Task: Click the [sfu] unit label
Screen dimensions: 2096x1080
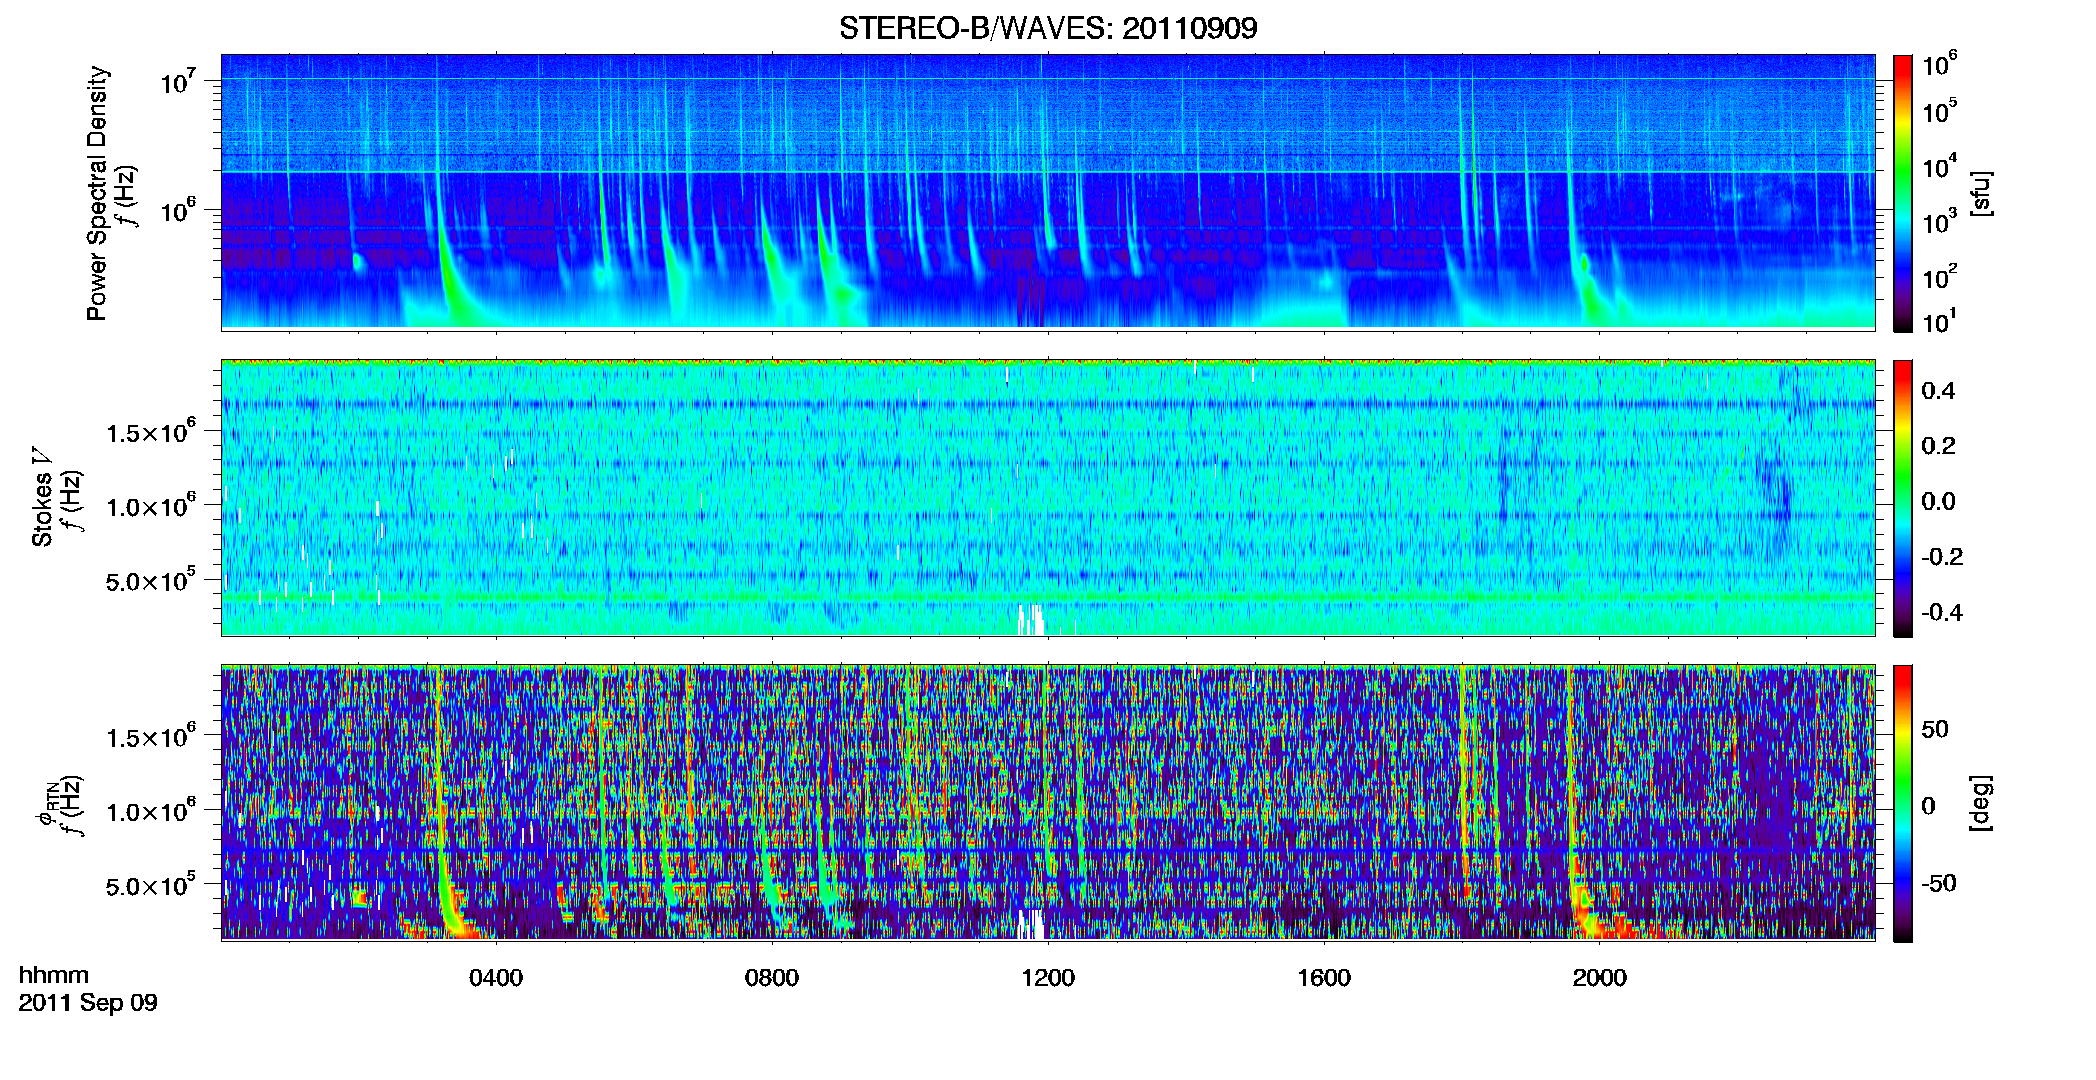Action: point(1980,194)
